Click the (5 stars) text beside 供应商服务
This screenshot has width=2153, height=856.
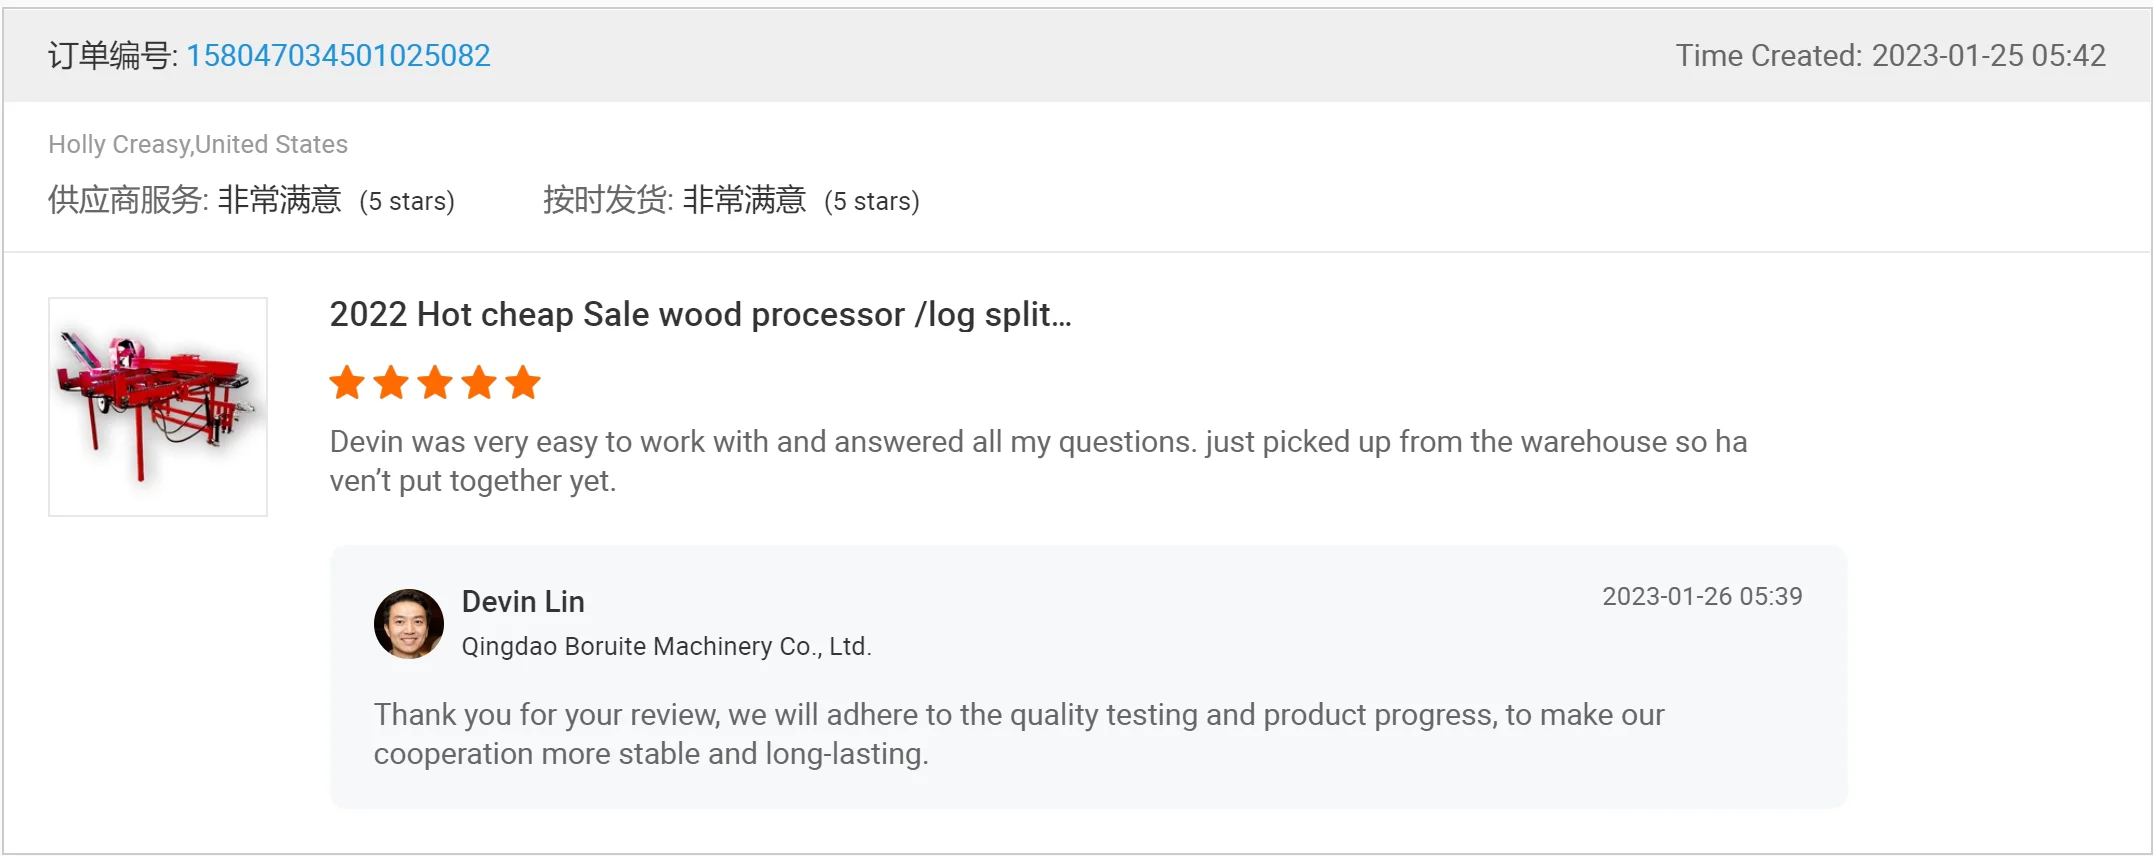pyautogui.click(x=407, y=202)
